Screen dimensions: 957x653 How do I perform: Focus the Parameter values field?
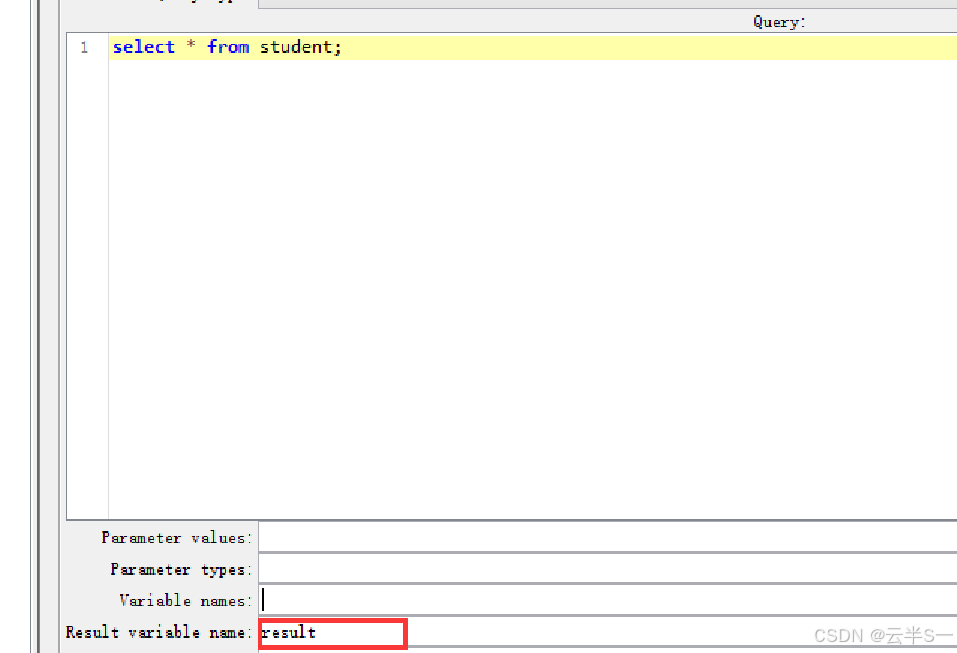pos(608,537)
